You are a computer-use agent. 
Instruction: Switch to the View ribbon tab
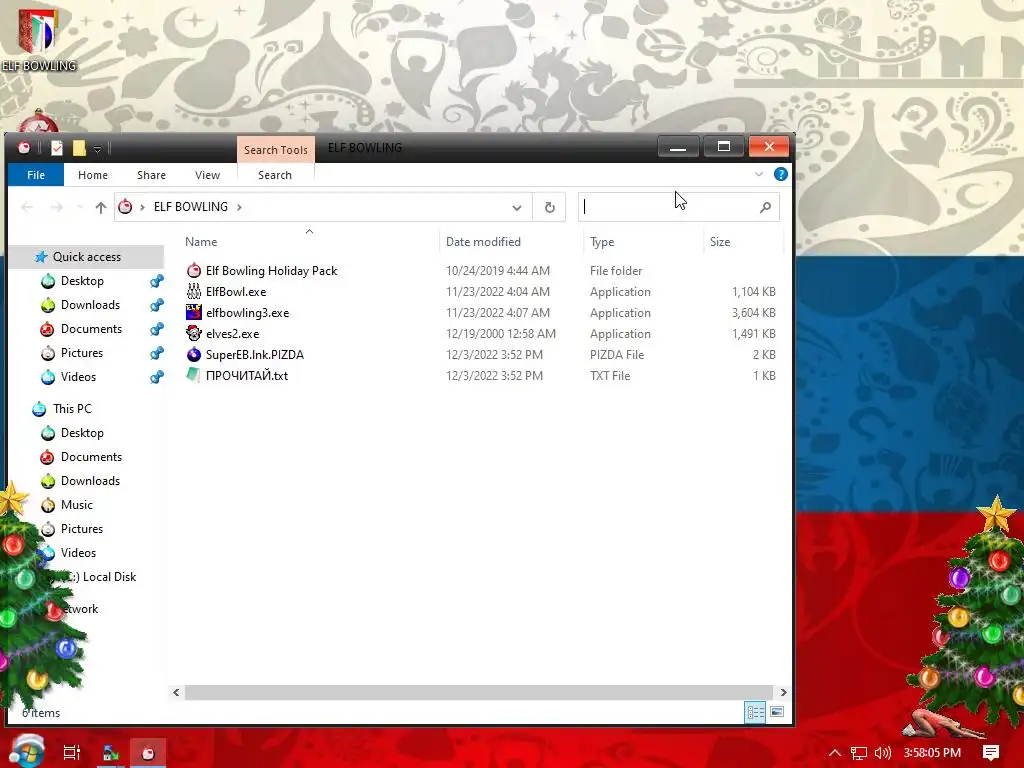click(207, 175)
